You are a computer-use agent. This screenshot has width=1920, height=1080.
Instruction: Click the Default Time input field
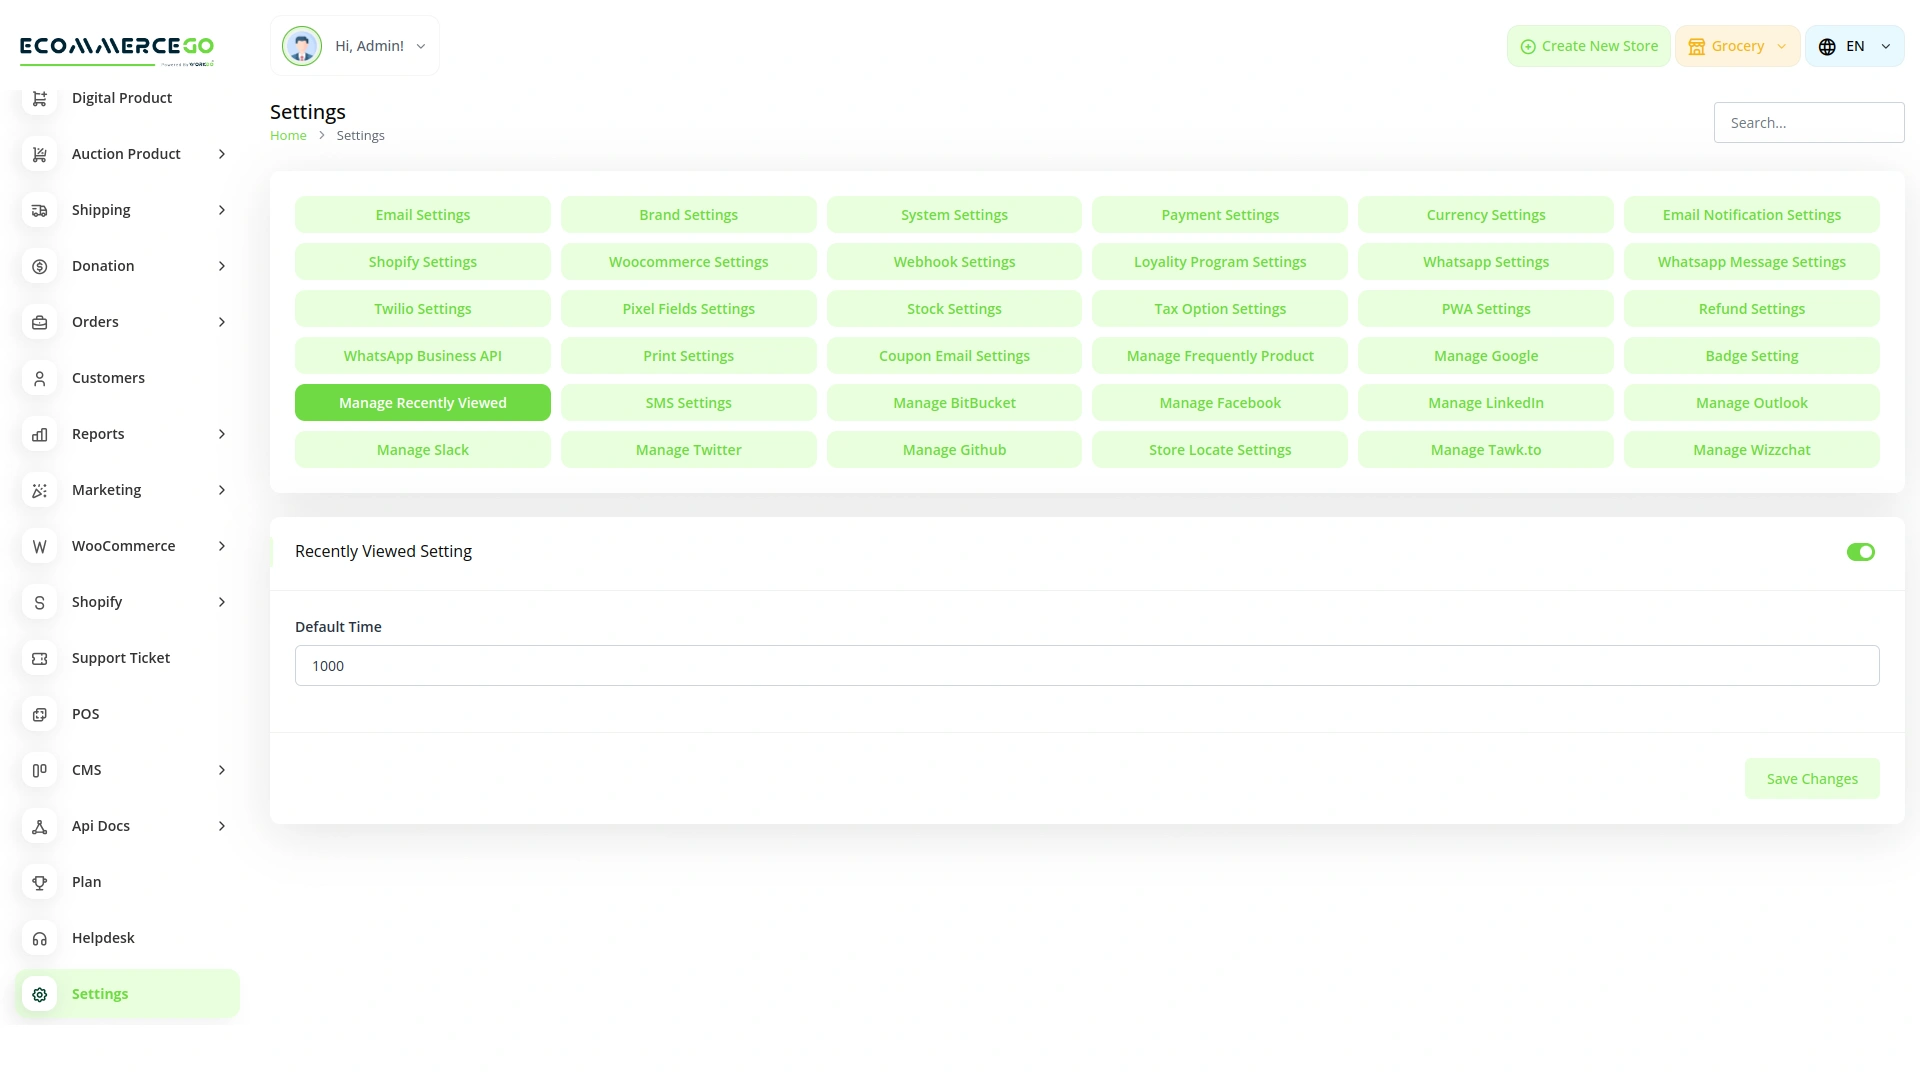point(1086,665)
